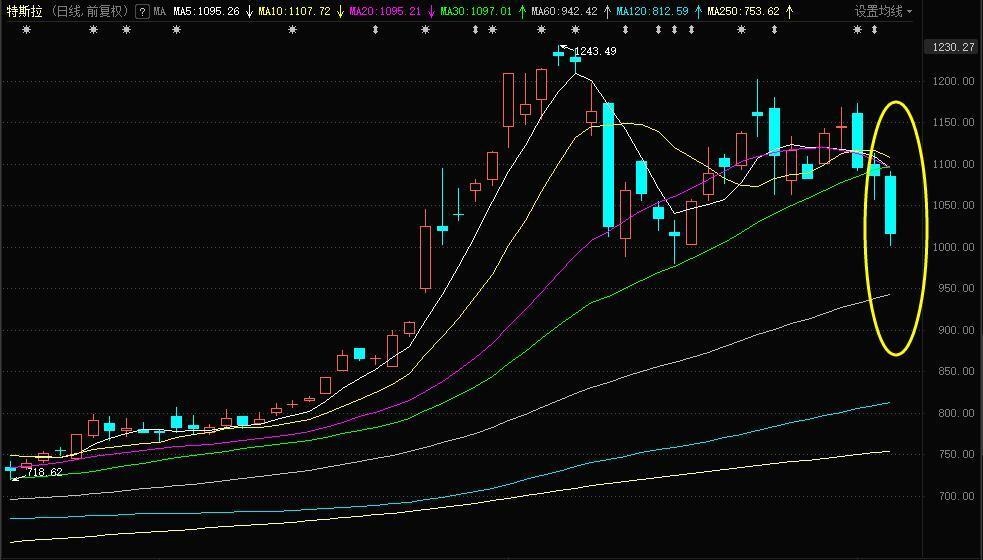
Task: Click the leftmost asterisk event marker
Action: 26,30
